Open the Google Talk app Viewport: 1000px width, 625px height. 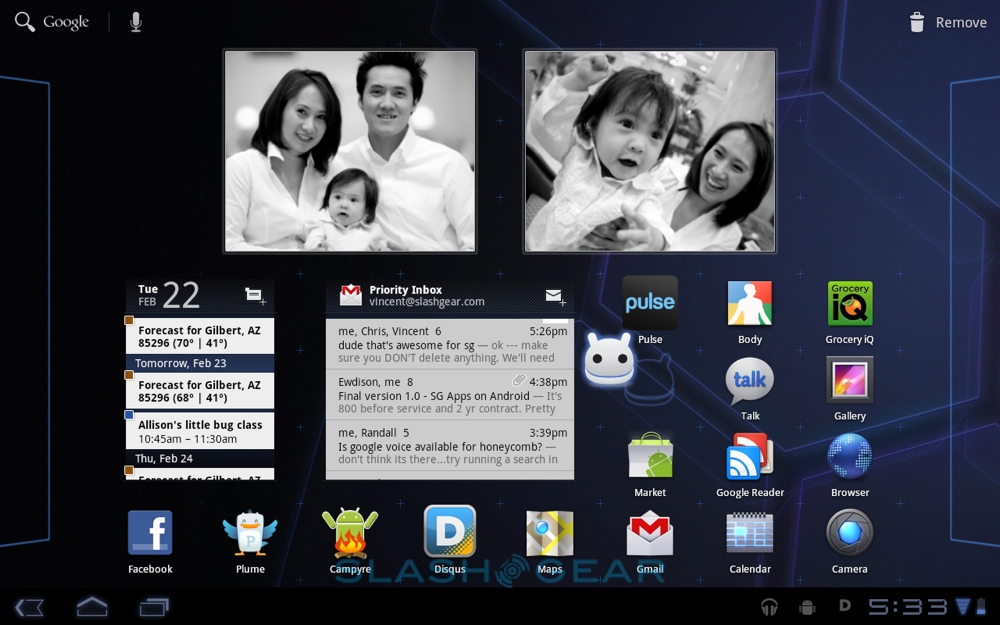coord(750,381)
